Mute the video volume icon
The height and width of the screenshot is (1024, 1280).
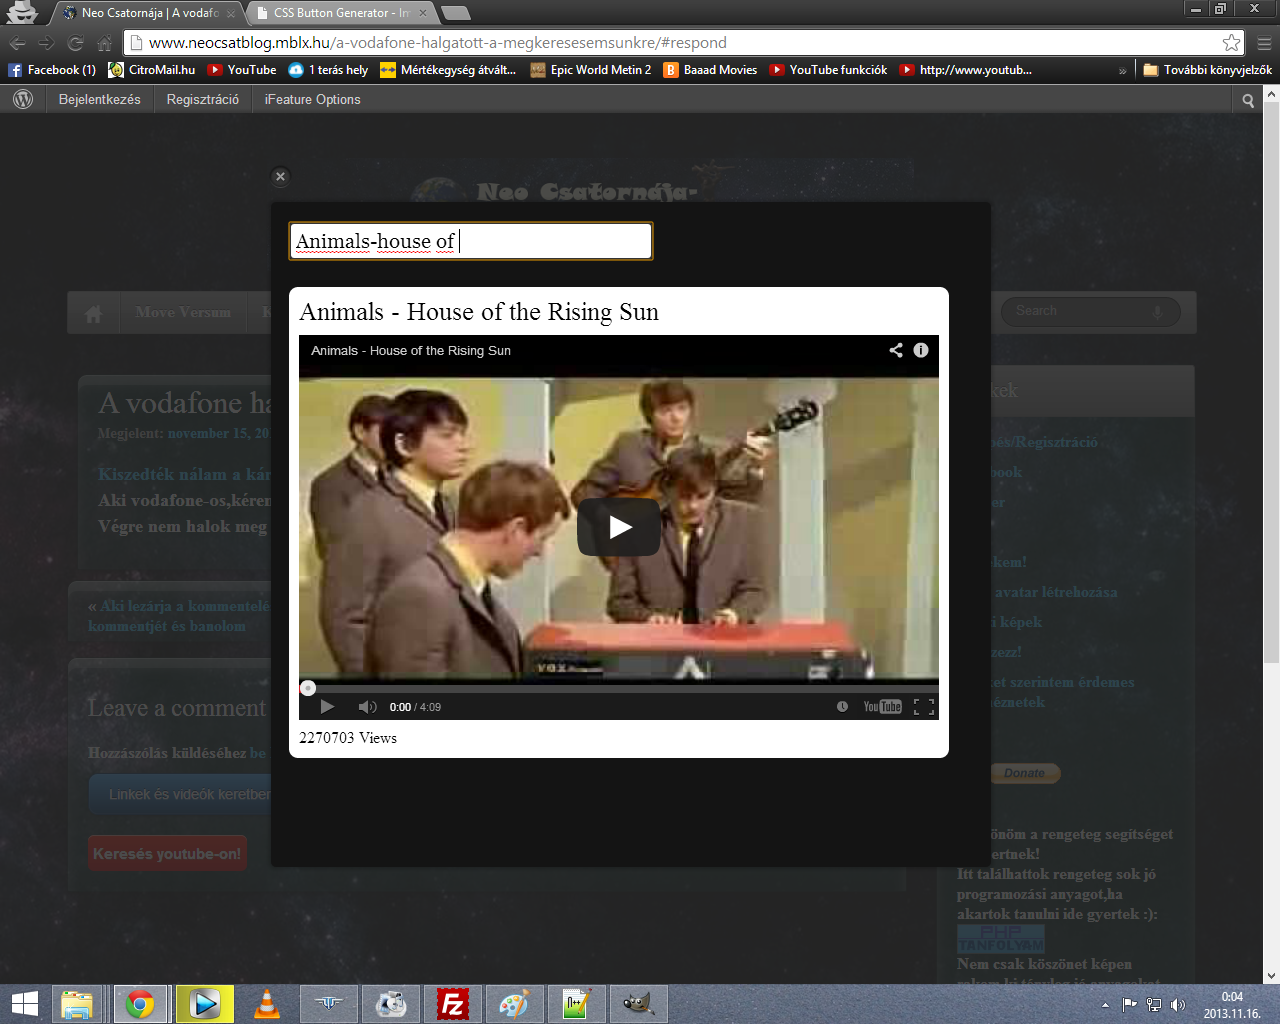tap(367, 706)
